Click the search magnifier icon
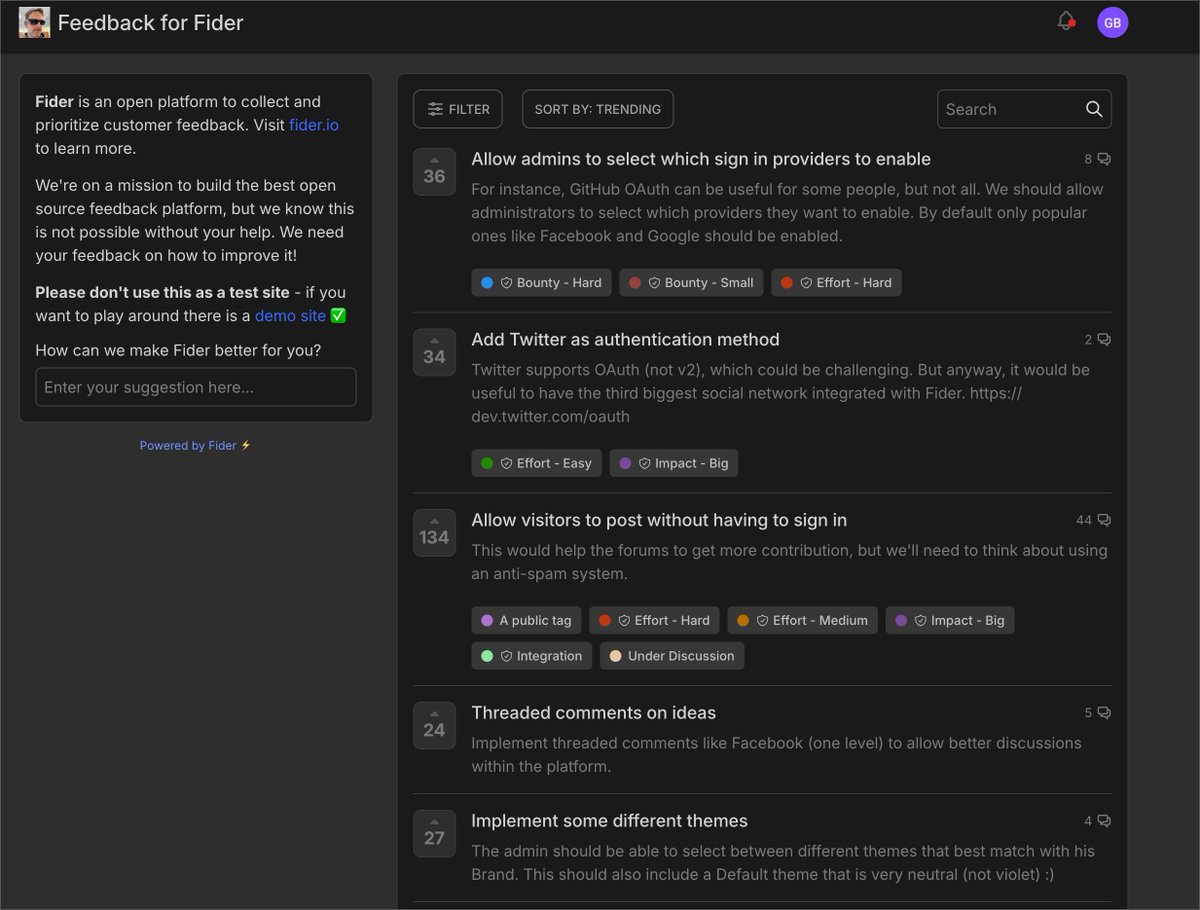The height and width of the screenshot is (910, 1200). pyautogui.click(x=1093, y=109)
